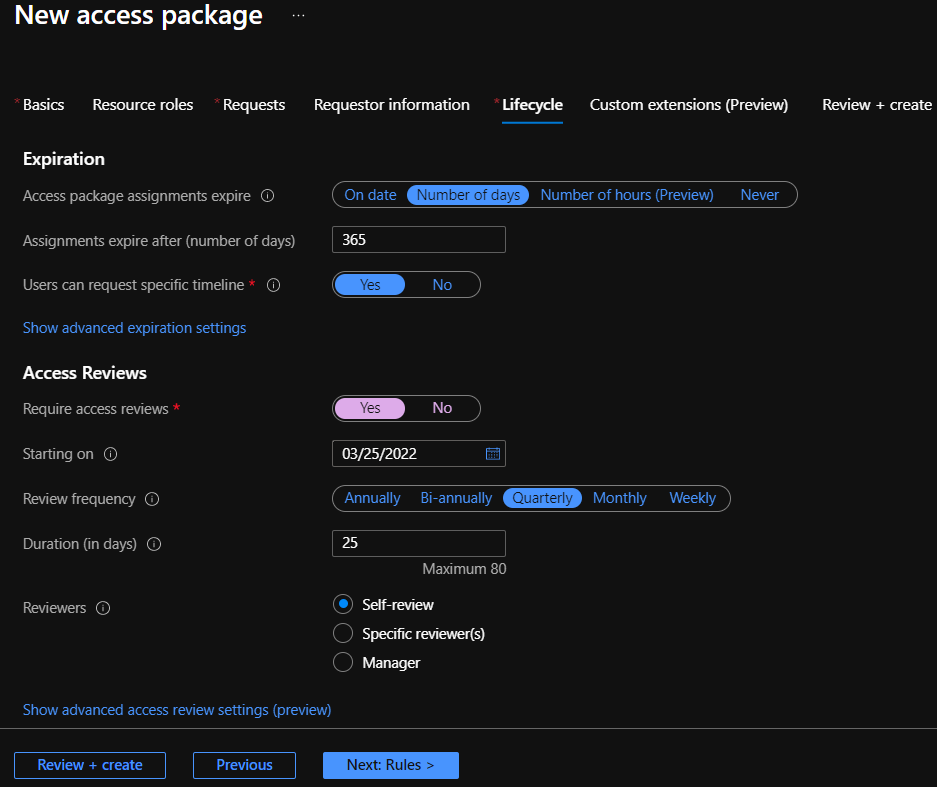Open the calendar picker for start date
The height and width of the screenshot is (787, 937).
tap(493, 454)
